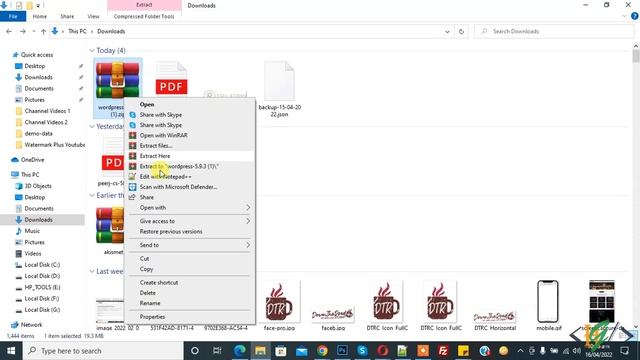The height and width of the screenshot is (360, 640).
Task: Select the akismet archive file icon
Action: click(110, 225)
